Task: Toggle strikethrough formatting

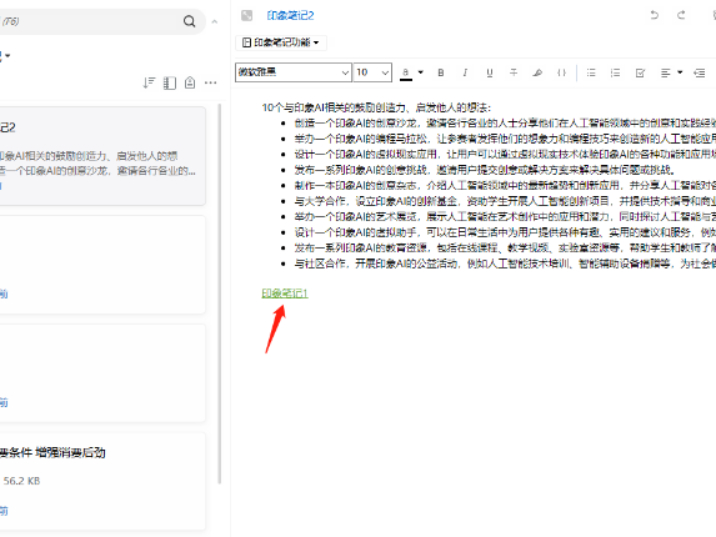Action: [514, 73]
